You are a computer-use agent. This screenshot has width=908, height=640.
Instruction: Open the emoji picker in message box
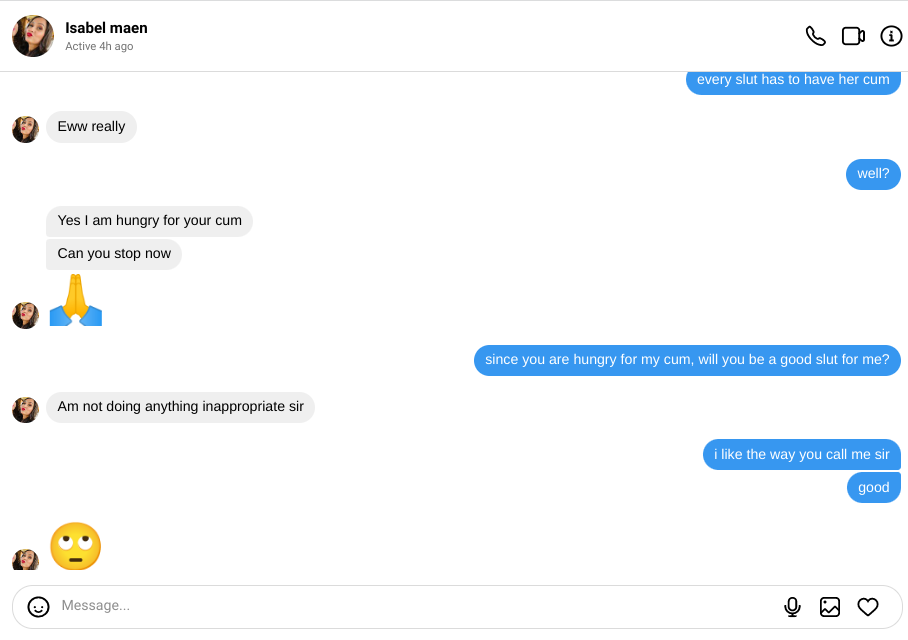click(x=39, y=606)
